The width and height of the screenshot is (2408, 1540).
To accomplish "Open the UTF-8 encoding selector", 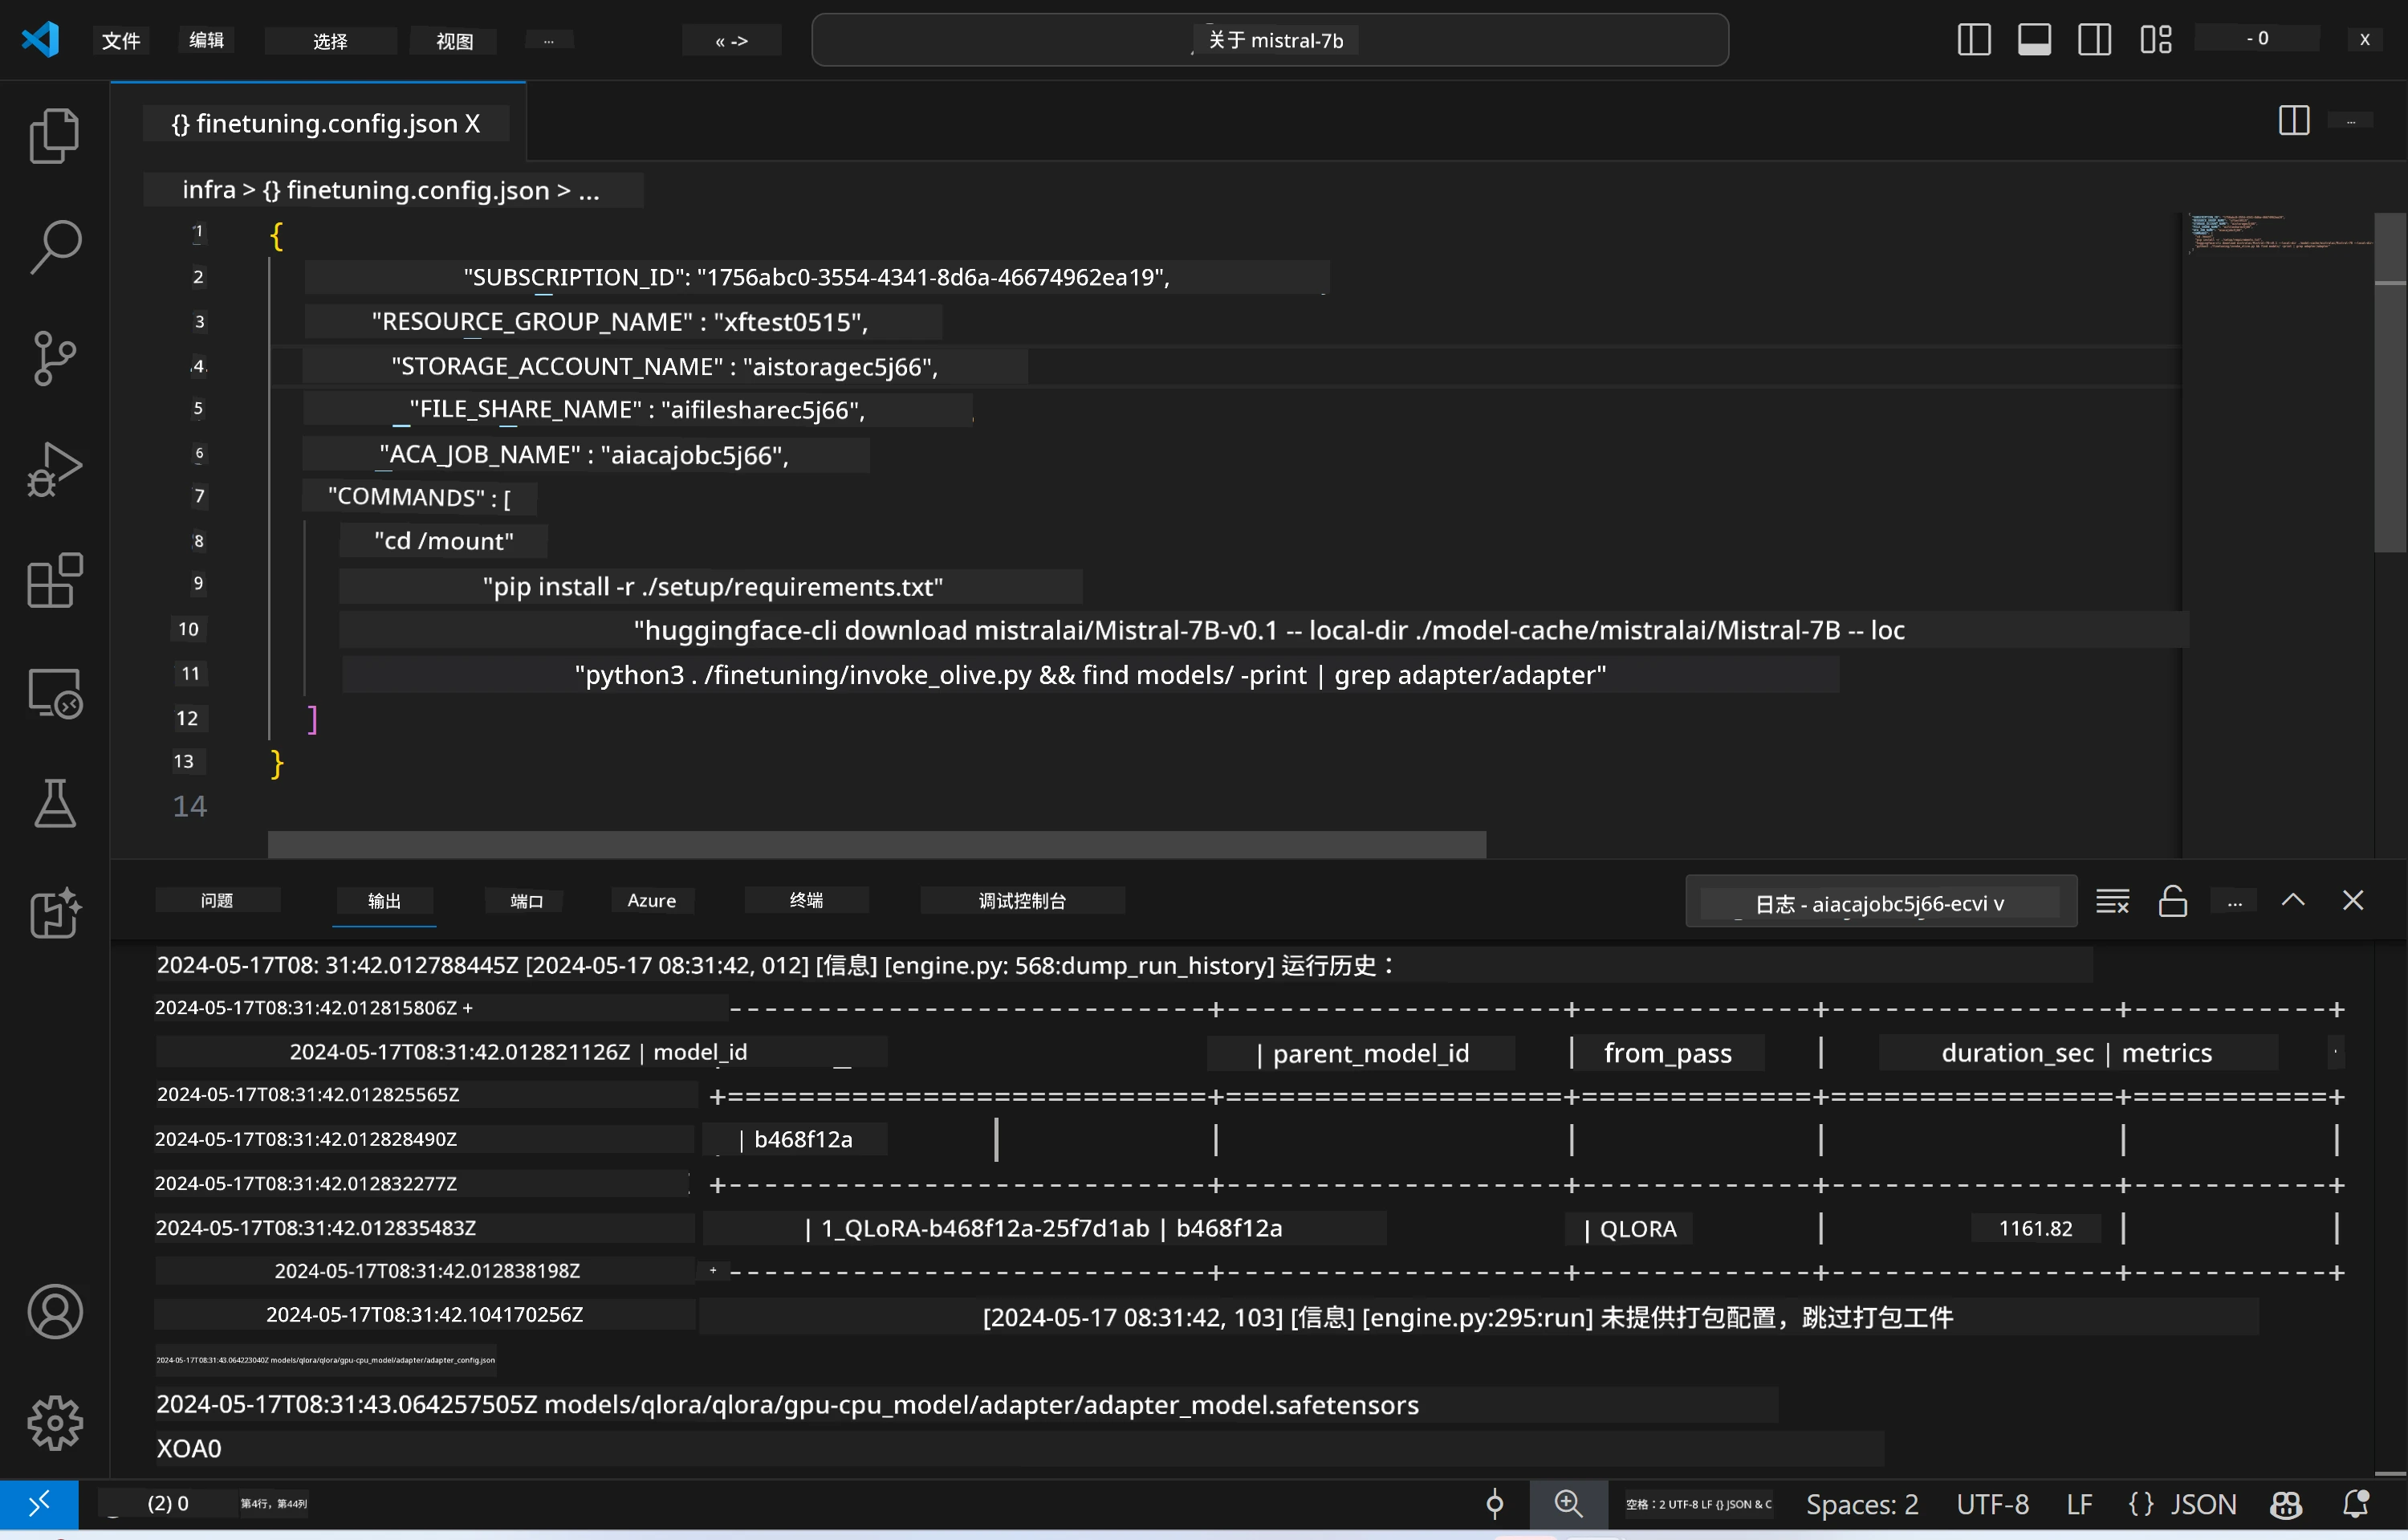I will click(1992, 1504).
